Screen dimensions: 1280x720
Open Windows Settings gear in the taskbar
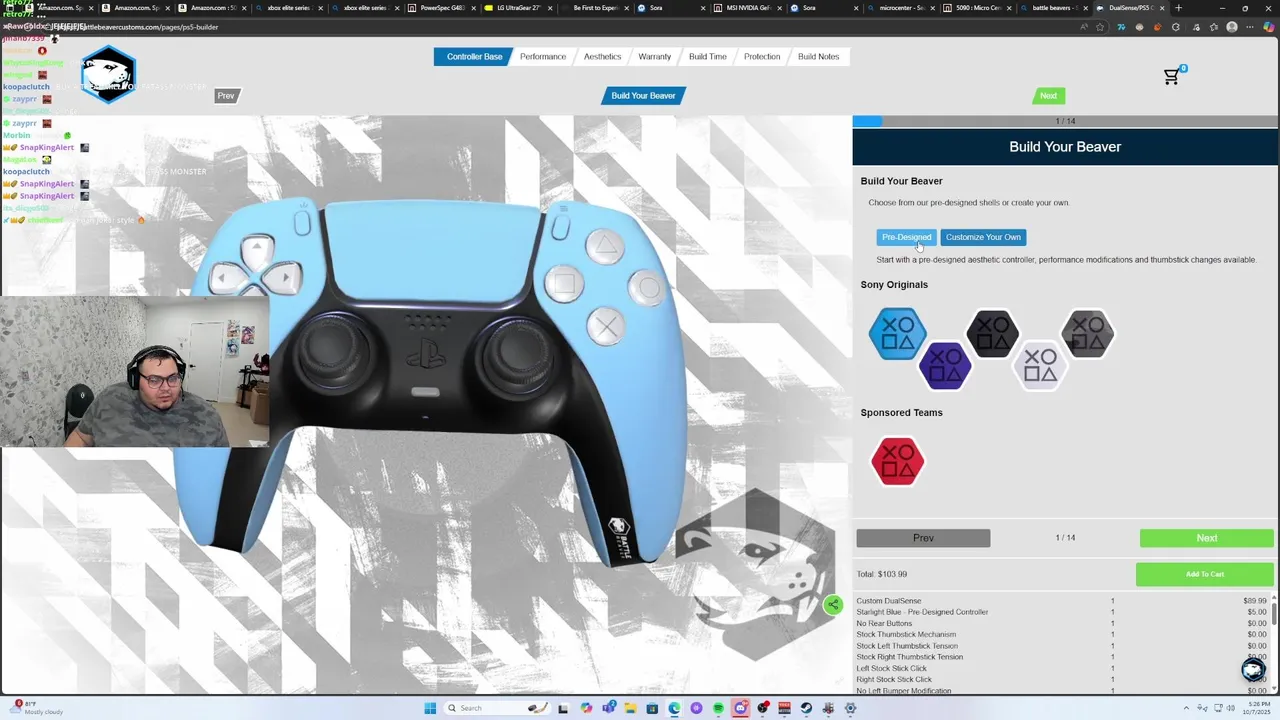(851, 708)
